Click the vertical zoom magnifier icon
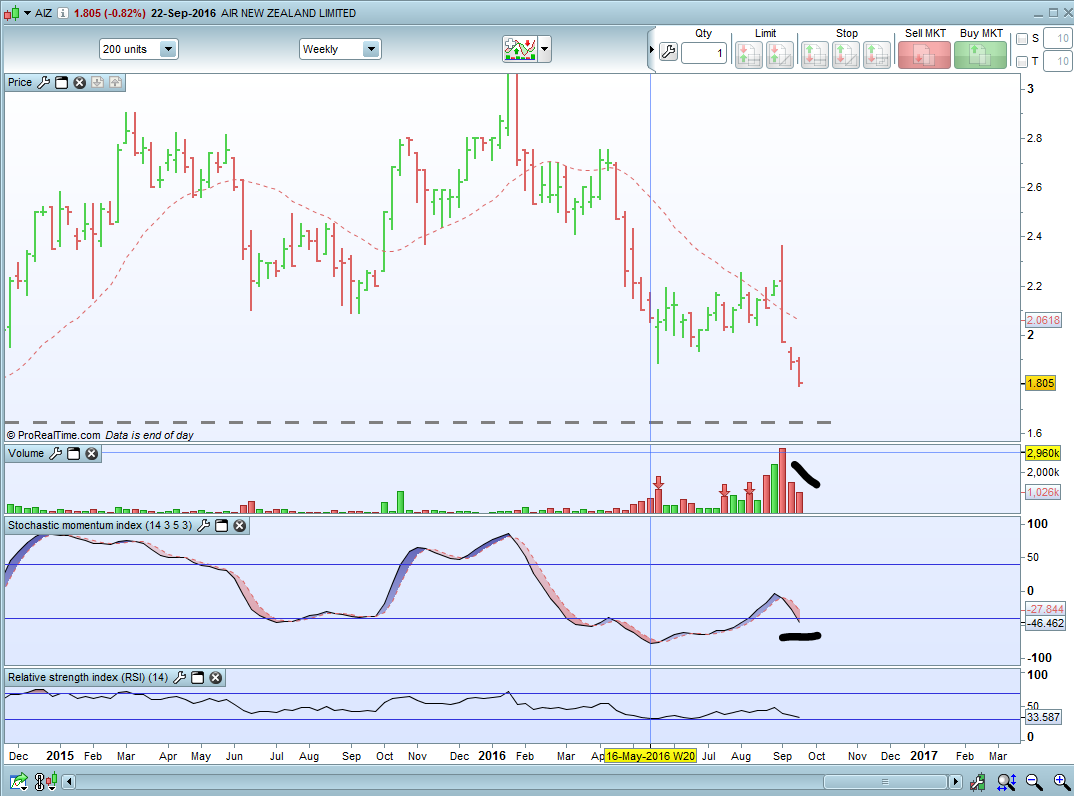 [x=1006, y=782]
